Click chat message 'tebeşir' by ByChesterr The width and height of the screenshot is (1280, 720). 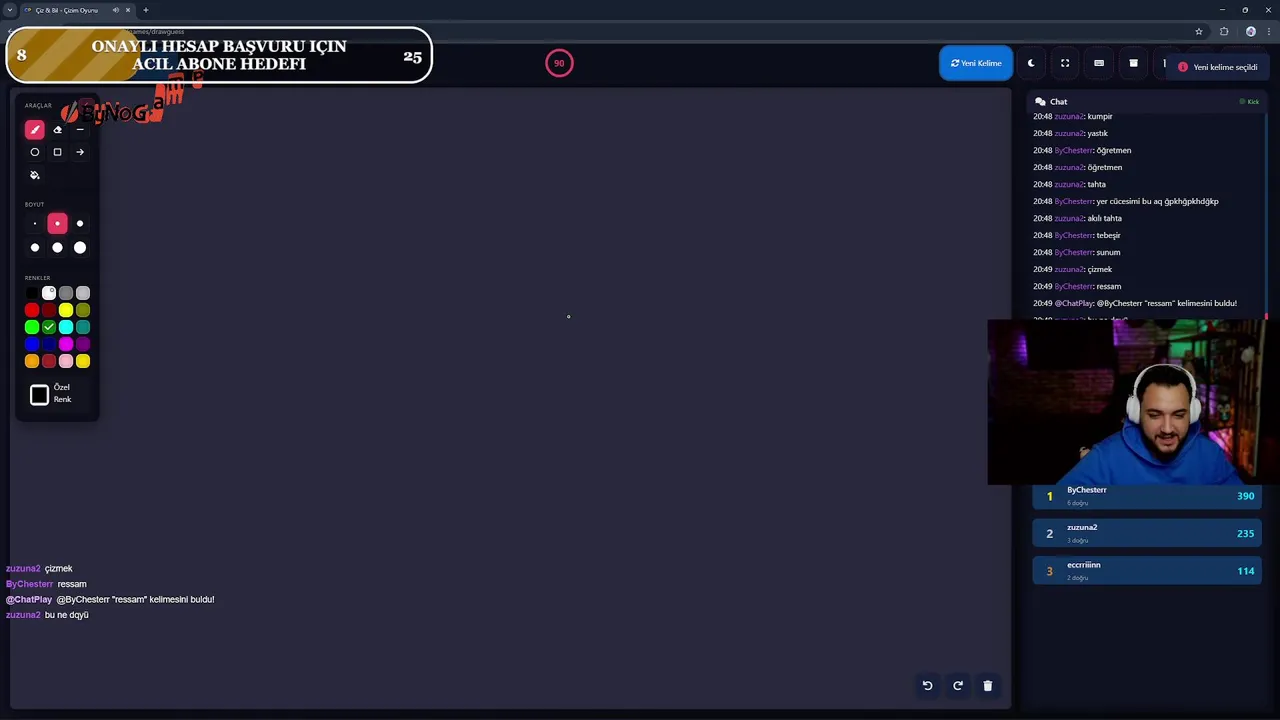[1076, 235]
